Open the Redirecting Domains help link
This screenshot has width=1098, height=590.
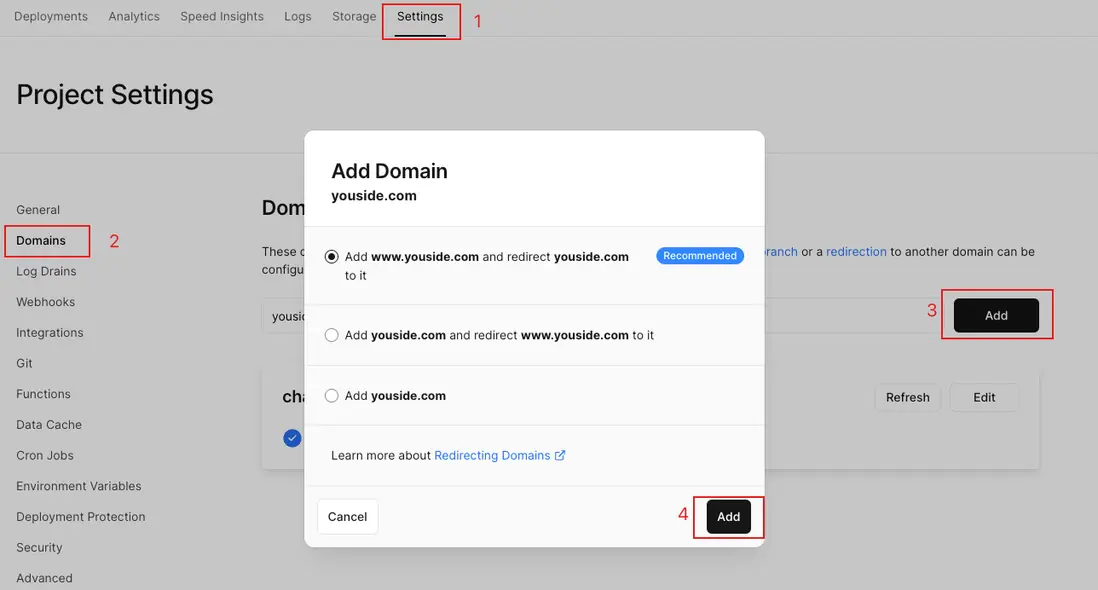point(492,455)
